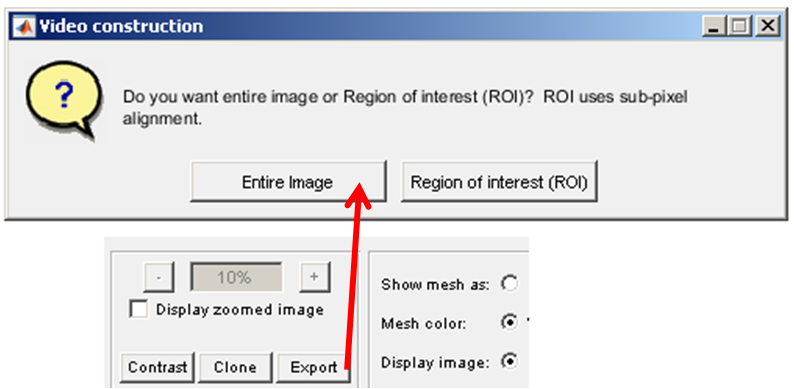This screenshot has width=794, height=389.
Task: Close the Video construction dialog
Action: [768, 26]
